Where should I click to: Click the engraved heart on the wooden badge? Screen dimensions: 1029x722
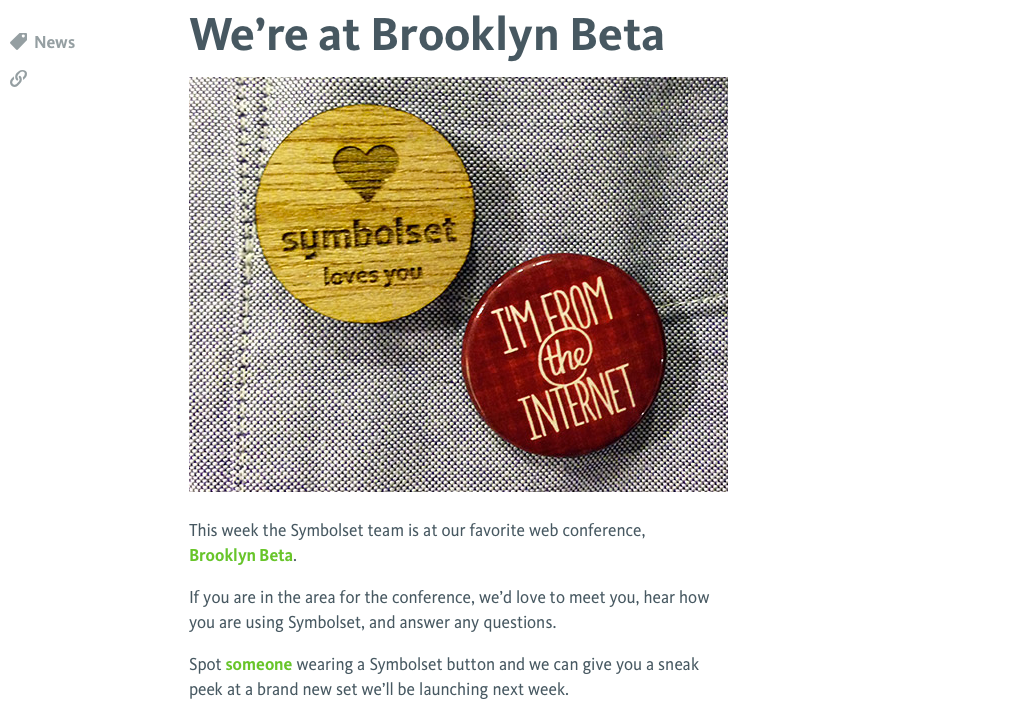pos(365,170)
